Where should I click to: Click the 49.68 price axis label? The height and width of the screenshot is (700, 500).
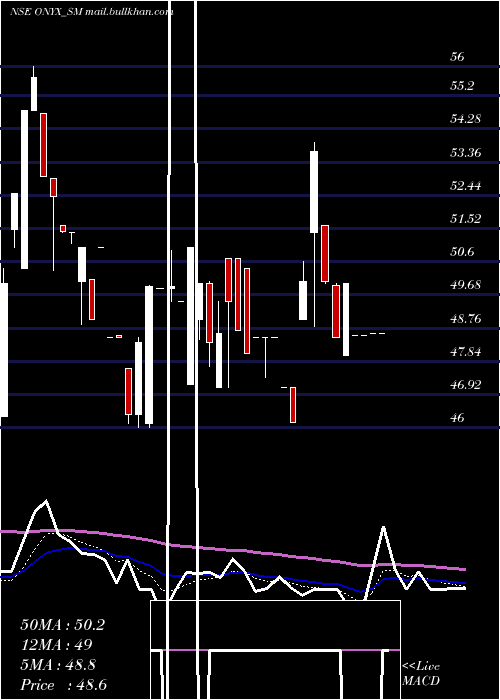(x=466, y=285)
